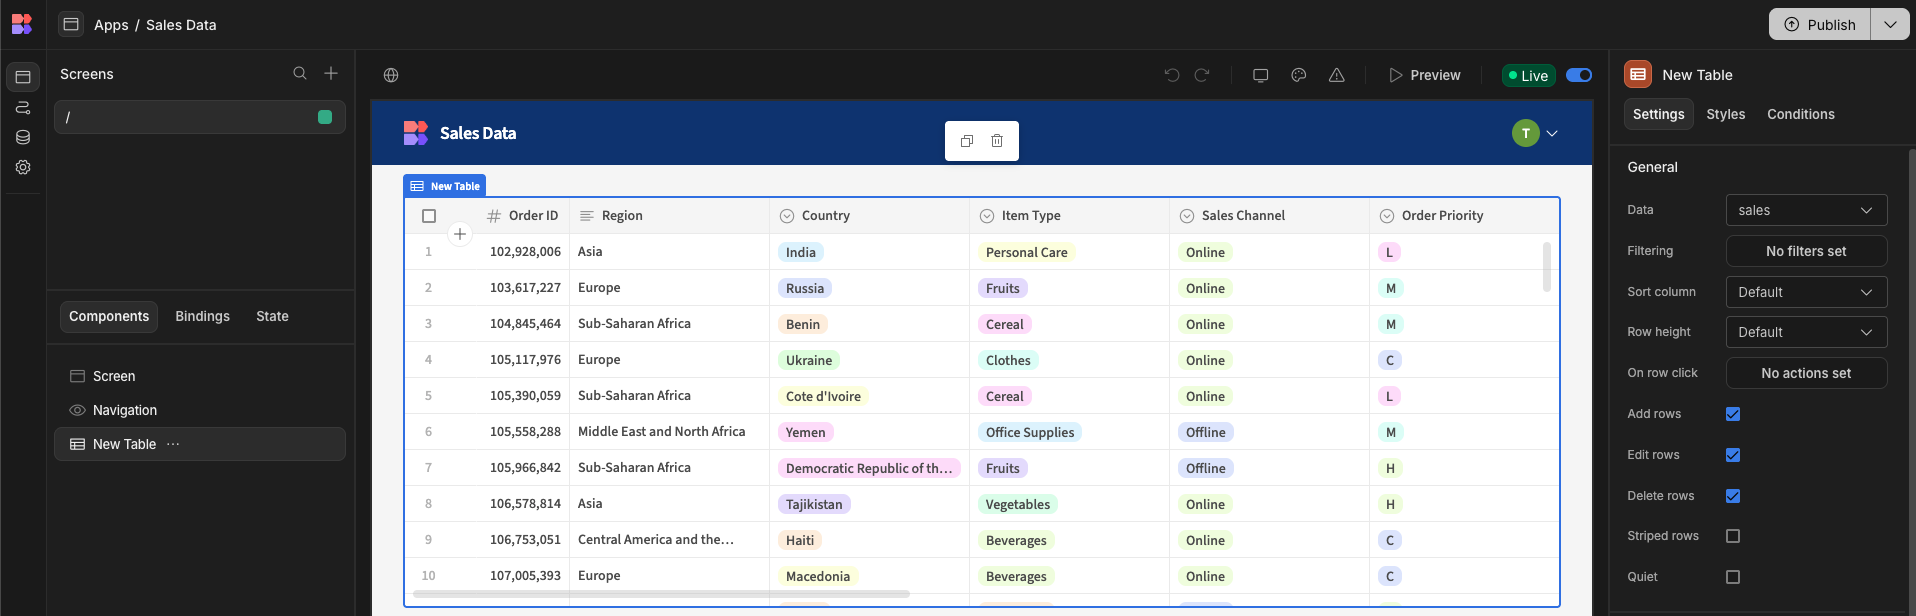
Task: Select the Design screens sidebar icon
Action: point(23,77)
